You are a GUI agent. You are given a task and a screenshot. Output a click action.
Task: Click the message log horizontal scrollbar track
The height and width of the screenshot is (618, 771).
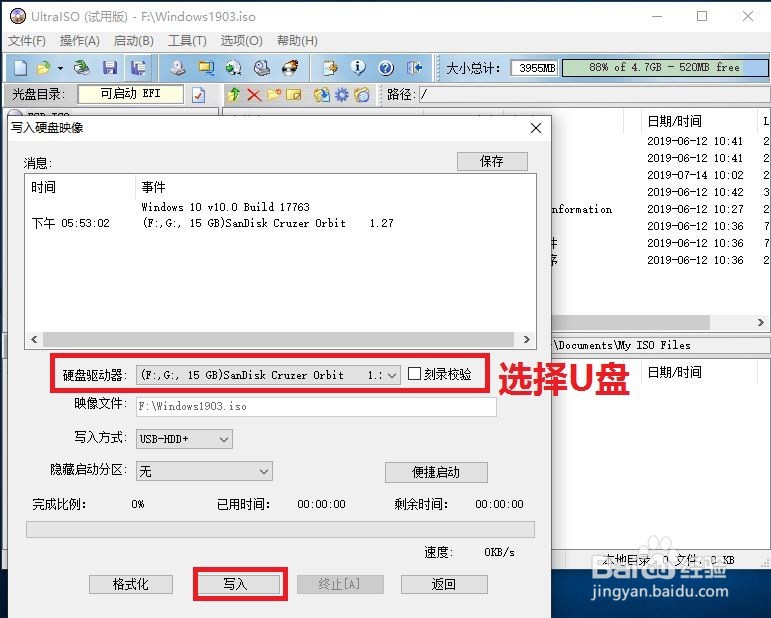tap(278, 339)
